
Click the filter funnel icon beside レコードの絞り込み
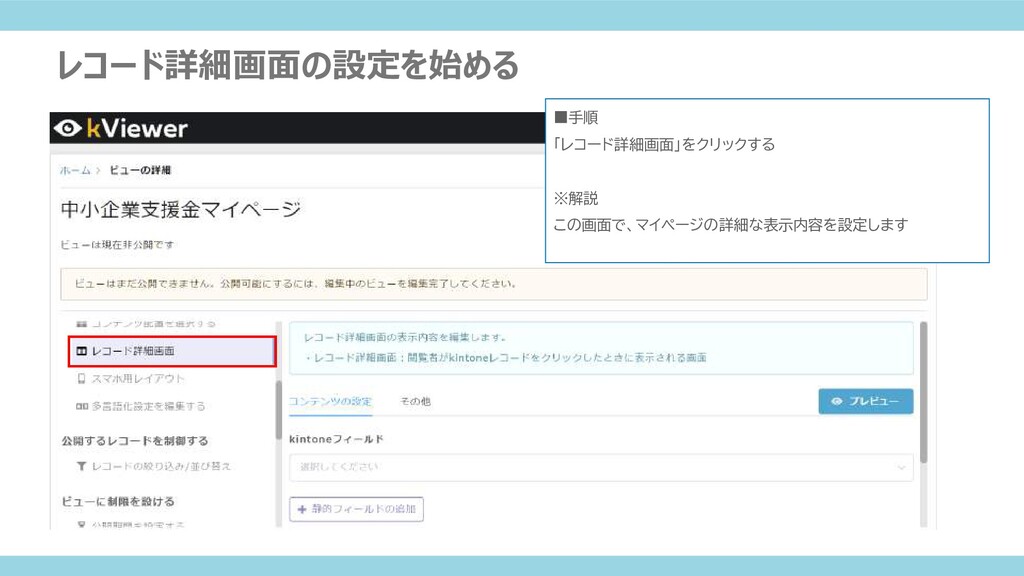click(x=82, y=466)
